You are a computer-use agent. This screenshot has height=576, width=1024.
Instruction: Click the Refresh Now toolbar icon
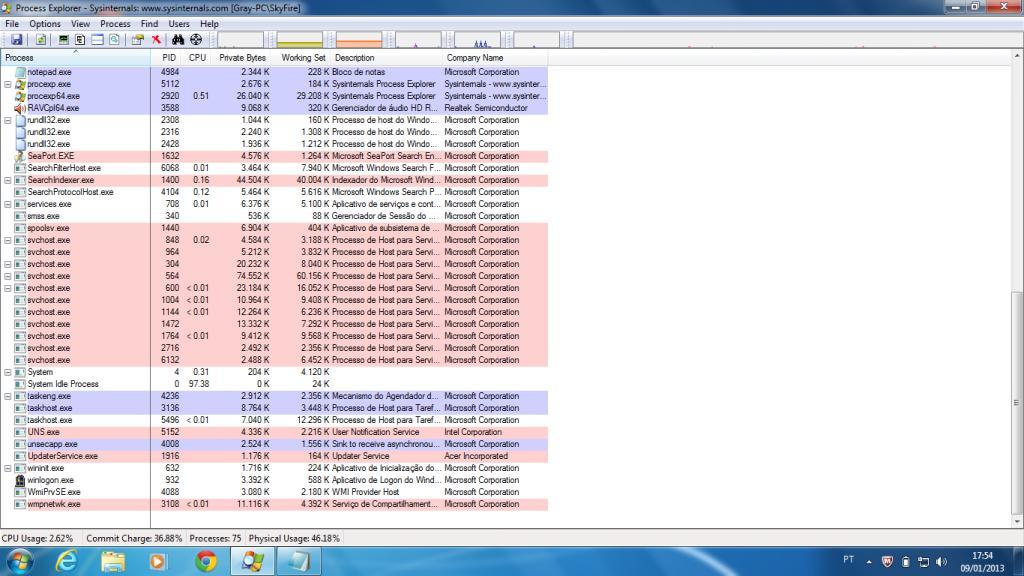40,40
